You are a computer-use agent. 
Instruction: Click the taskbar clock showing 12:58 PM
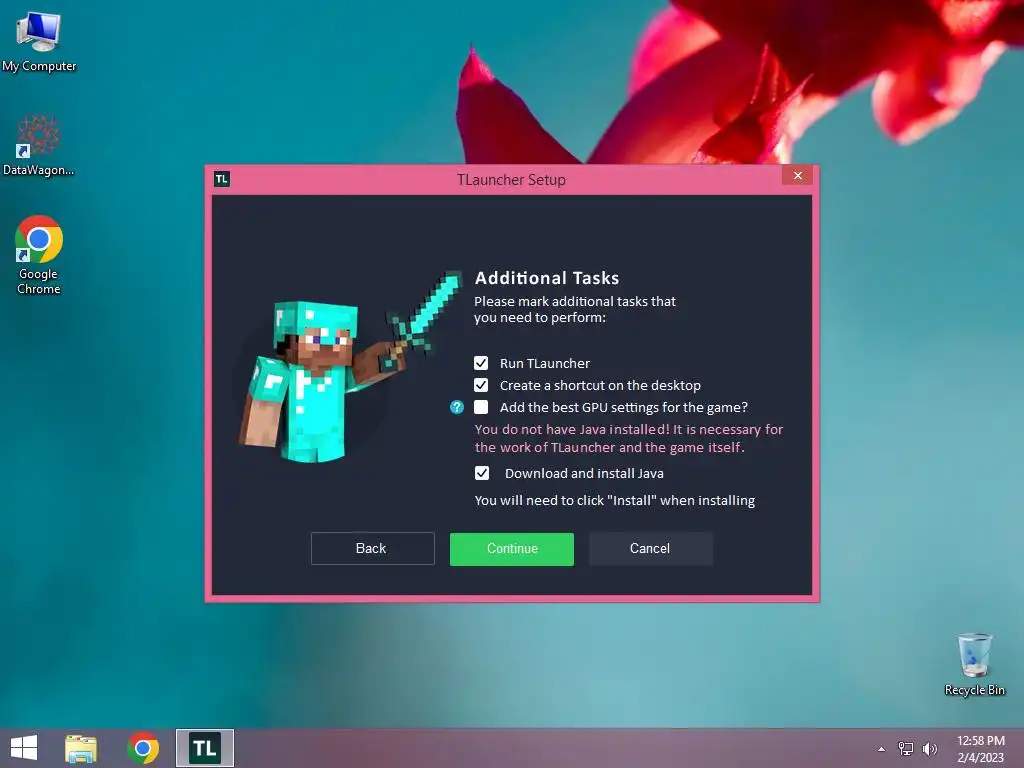click(x=981, y=749)
